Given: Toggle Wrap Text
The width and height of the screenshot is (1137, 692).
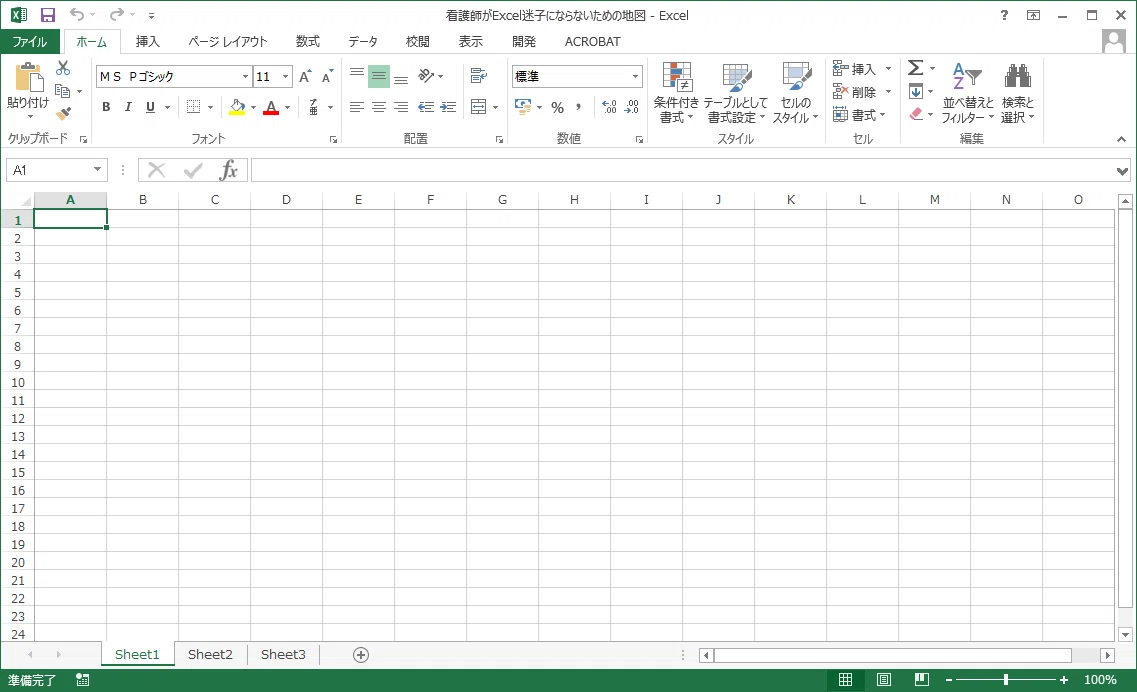Looking at the screenshot, I should (479, 75).
